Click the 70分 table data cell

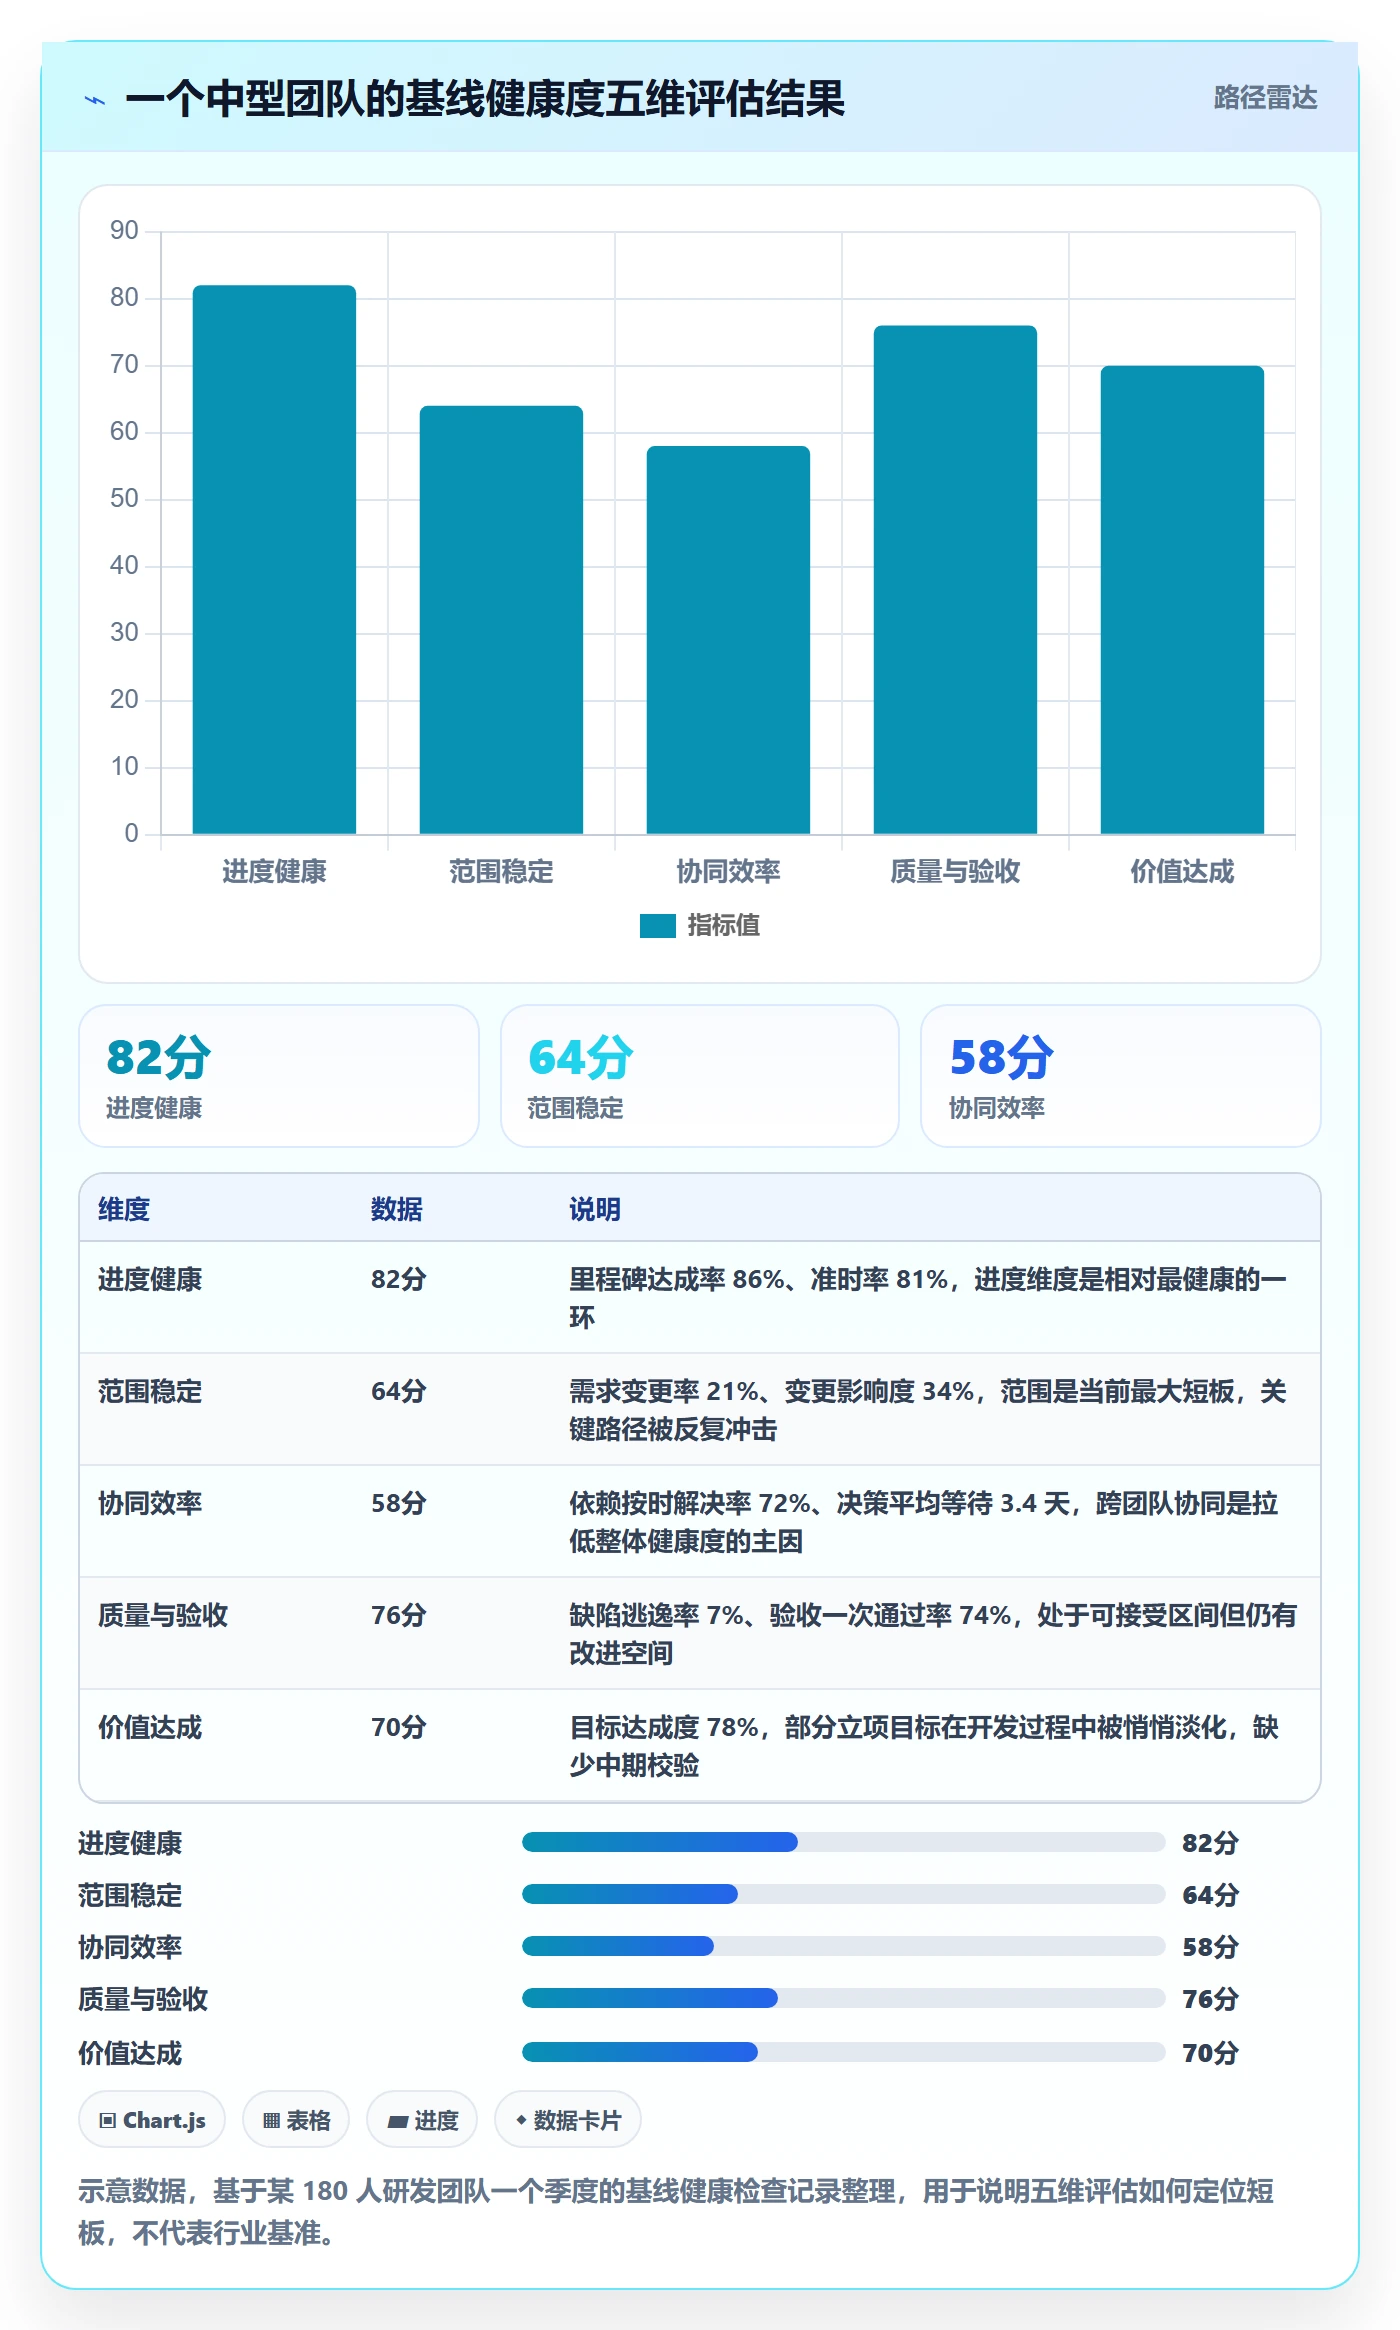tap(399, 1727)
